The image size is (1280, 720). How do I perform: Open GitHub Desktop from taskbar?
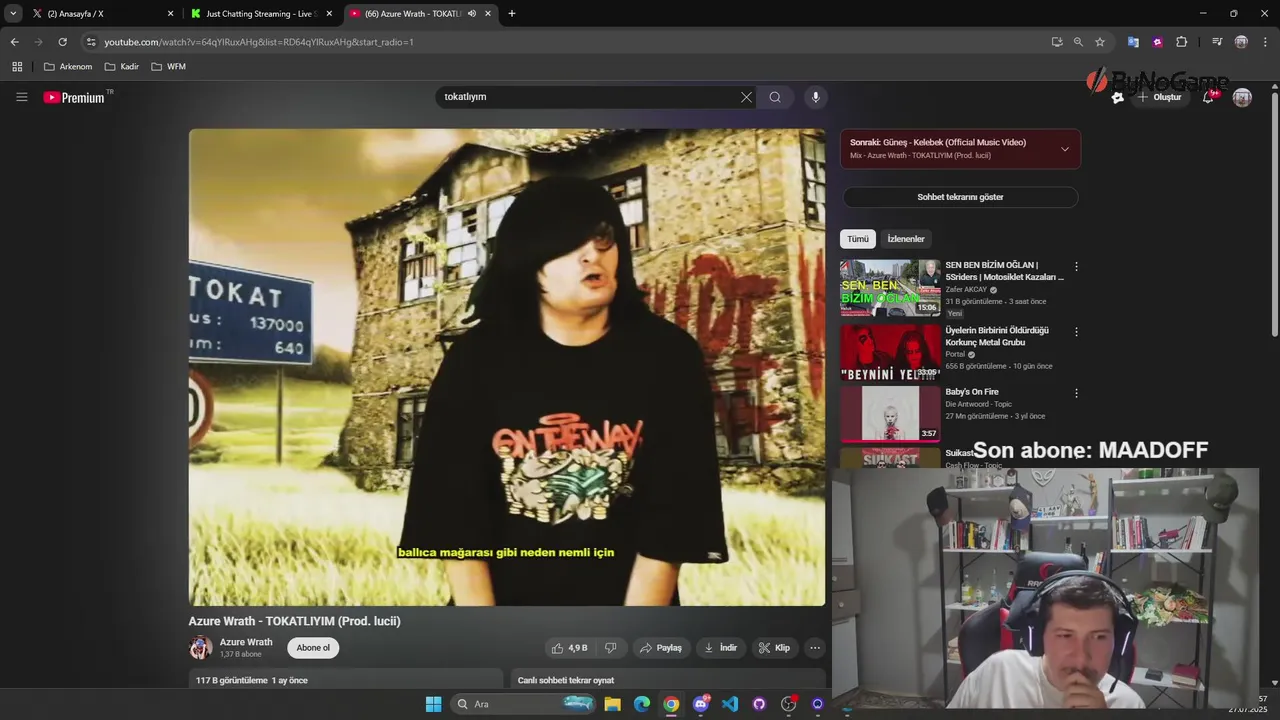tap(759, 704)
